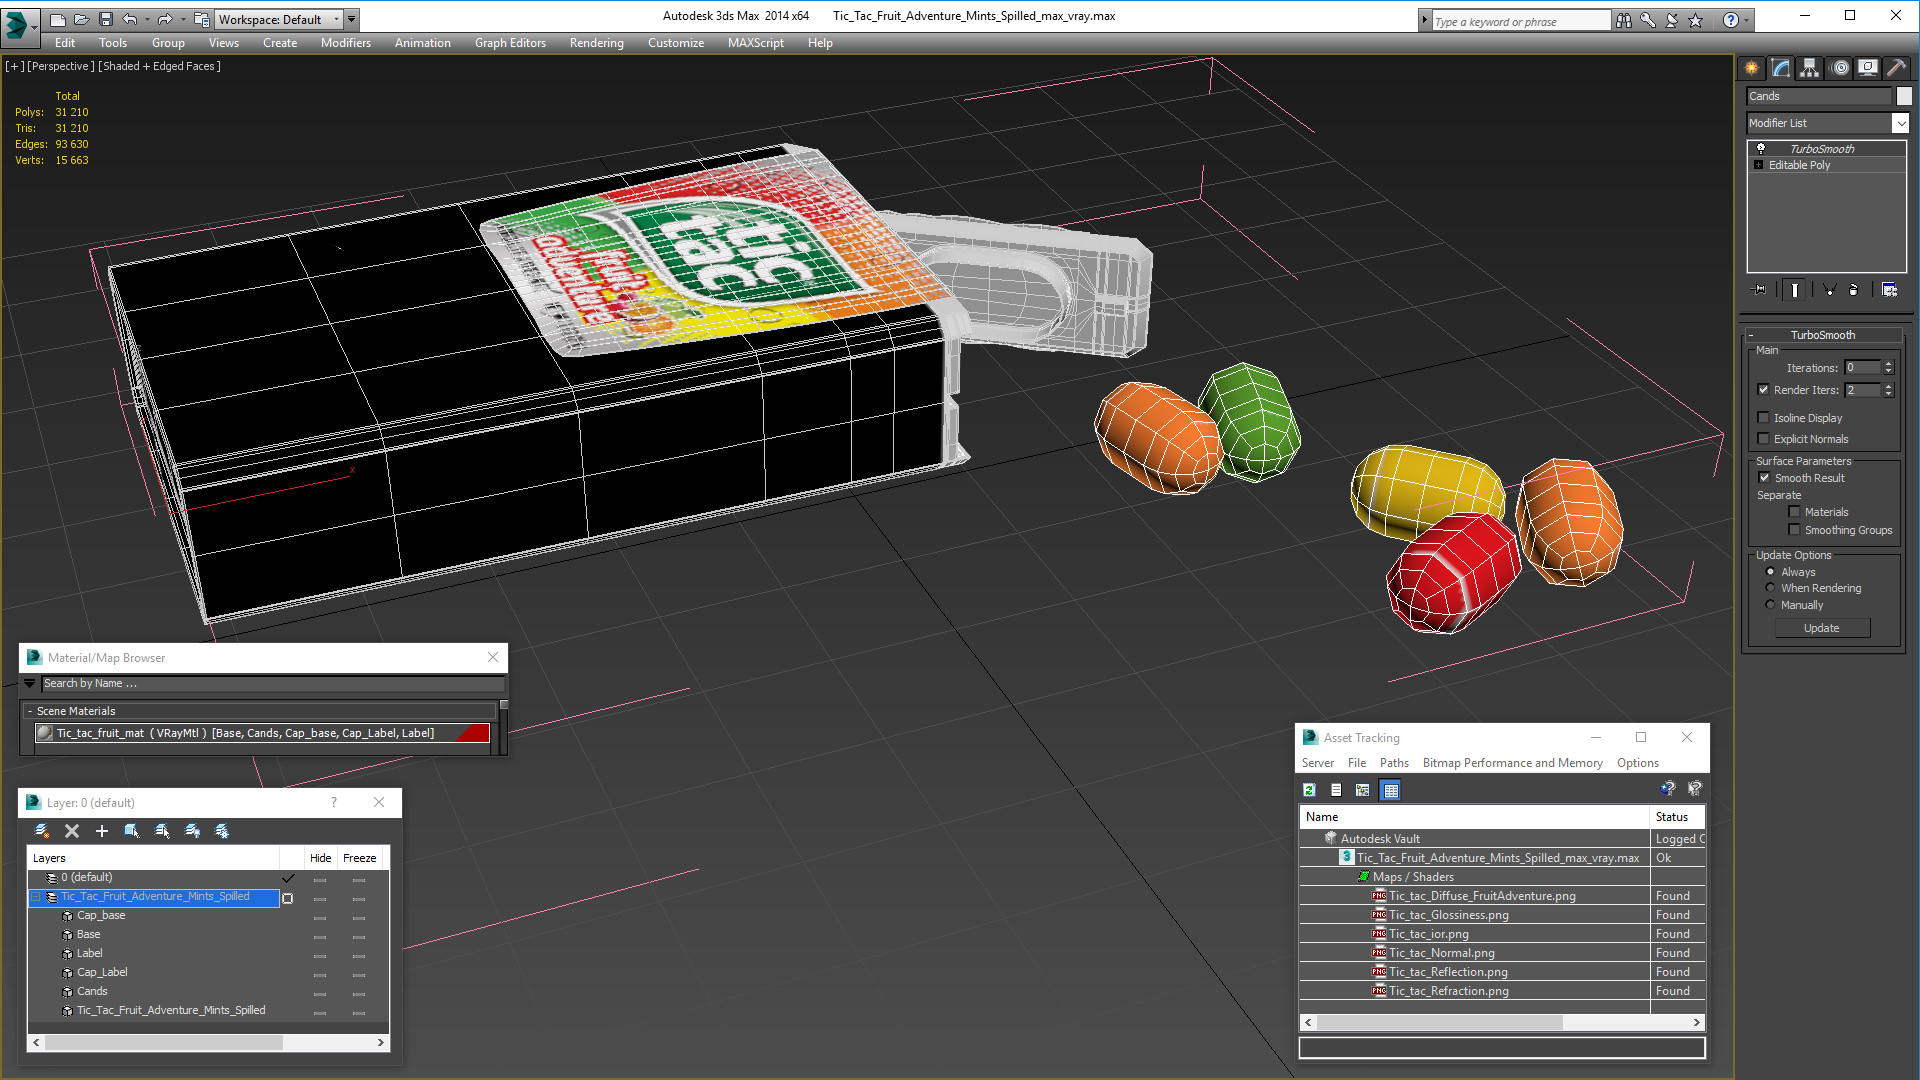Expand the Editable Poly sub-objects

pyautogui.click(x=1758, y=165)
